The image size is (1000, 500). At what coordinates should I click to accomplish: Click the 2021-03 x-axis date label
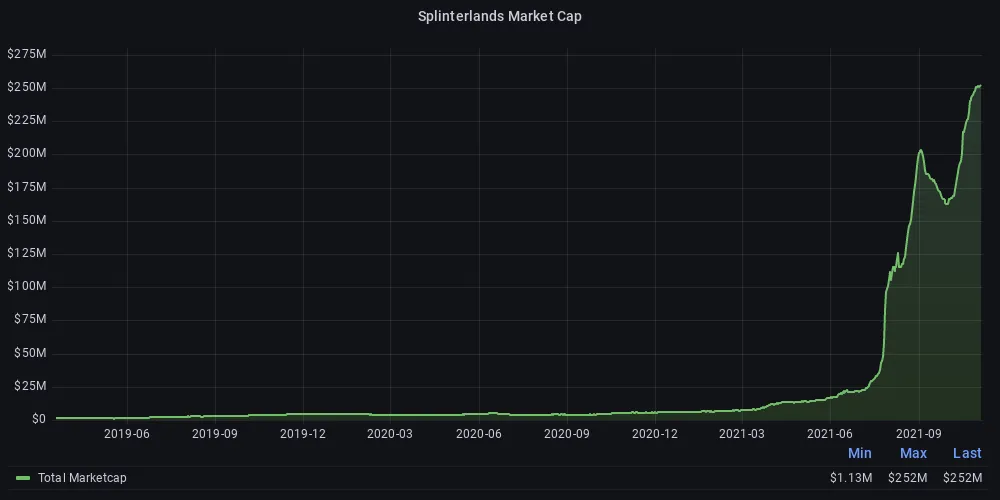(x=742, y=434)
